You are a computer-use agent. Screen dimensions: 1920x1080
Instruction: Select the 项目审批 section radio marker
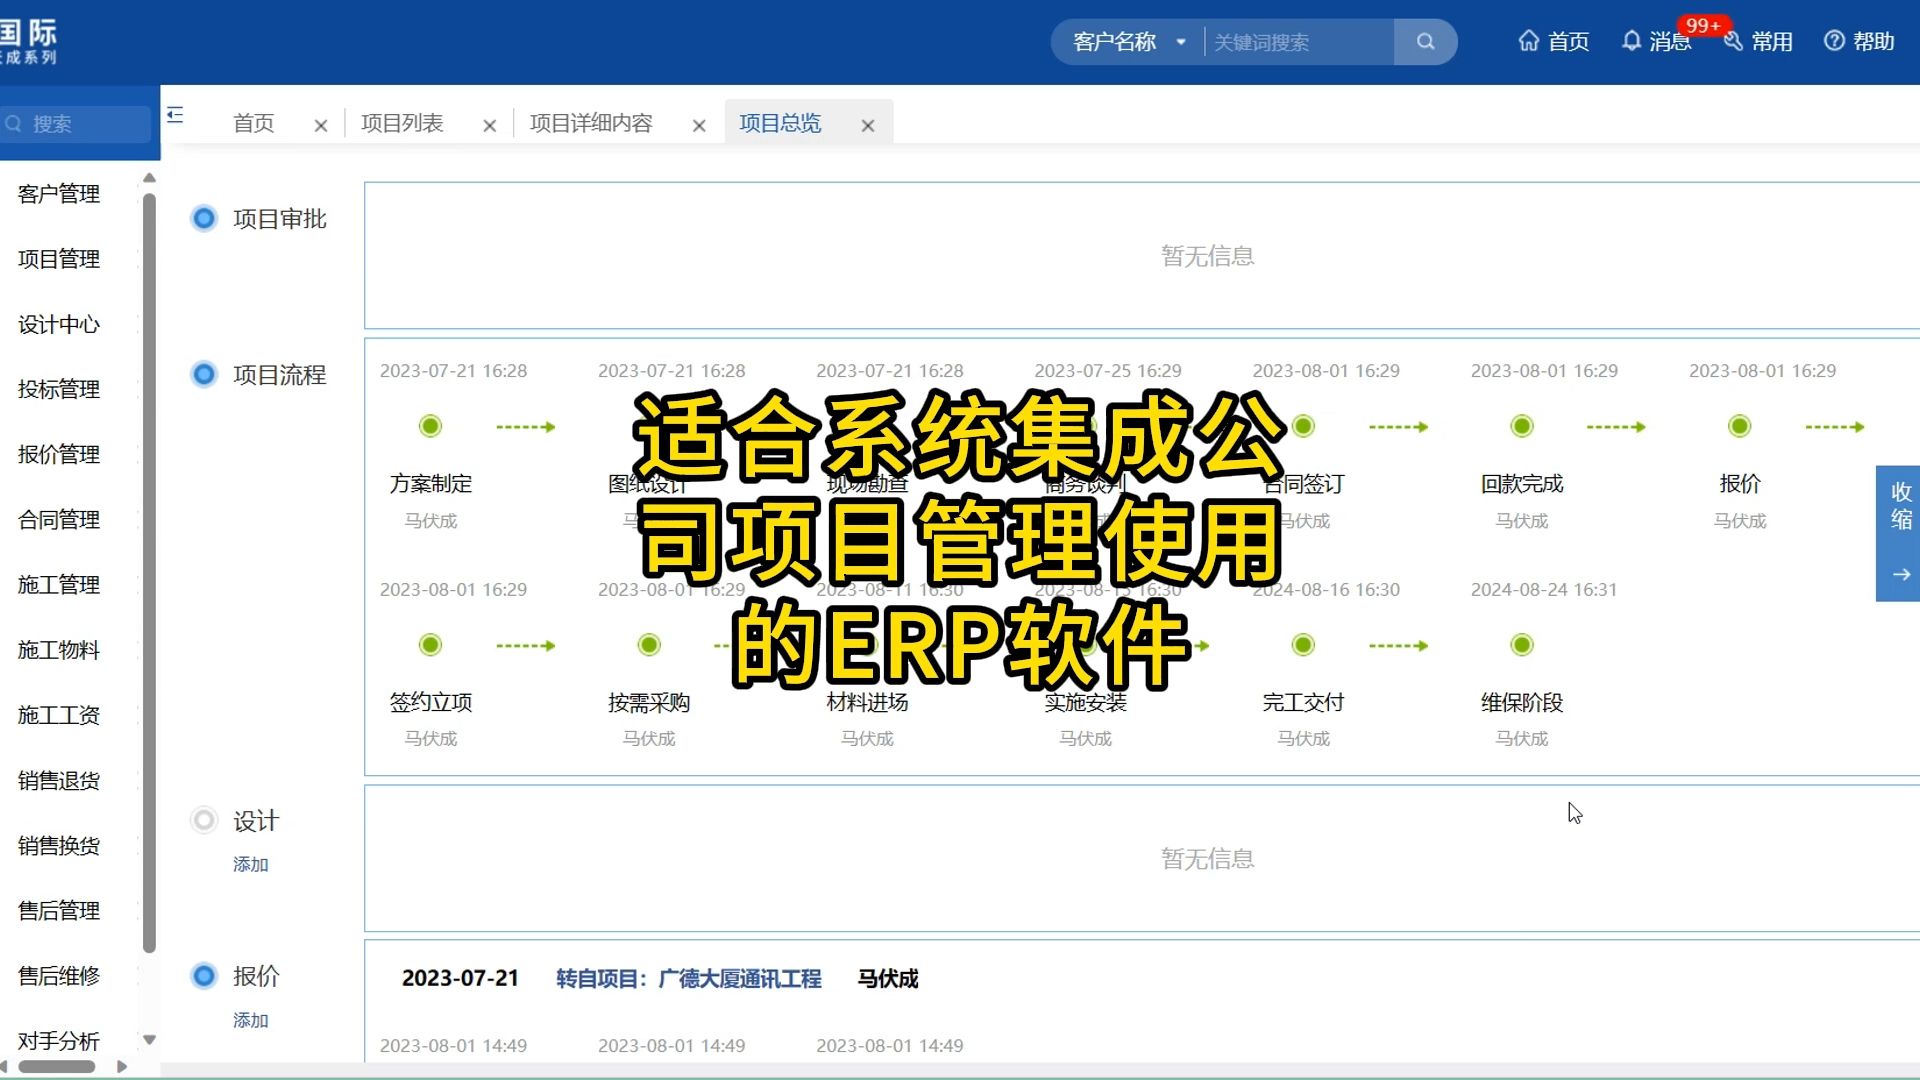[x=204, y=218]
